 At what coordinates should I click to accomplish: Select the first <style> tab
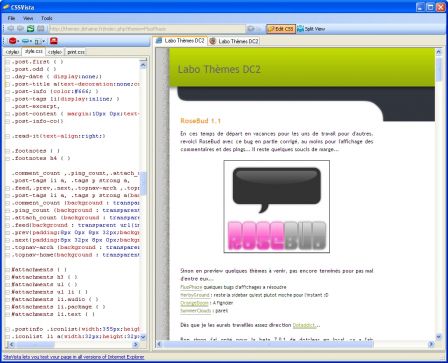click(x=12, y=52)
